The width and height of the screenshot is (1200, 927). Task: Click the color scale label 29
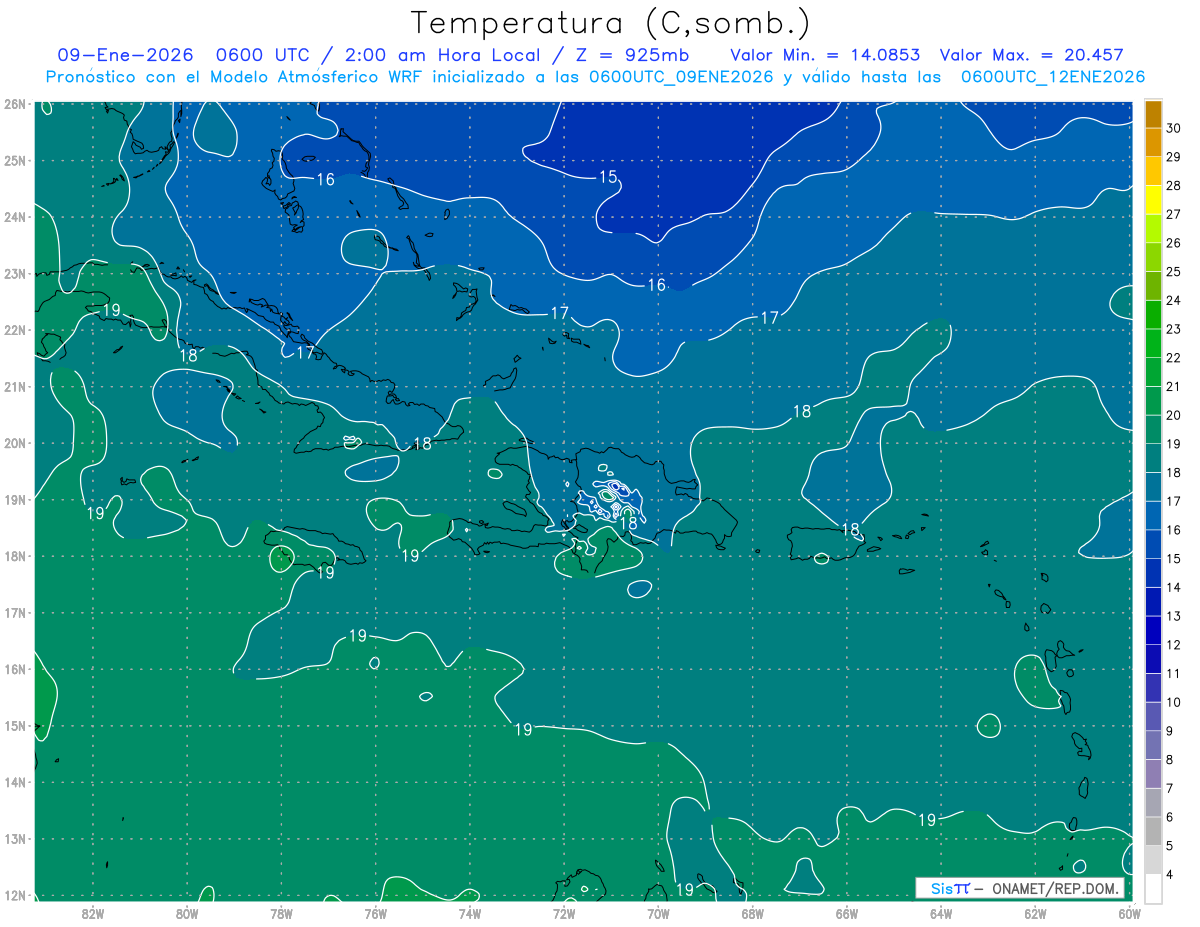click(1174, 156)
